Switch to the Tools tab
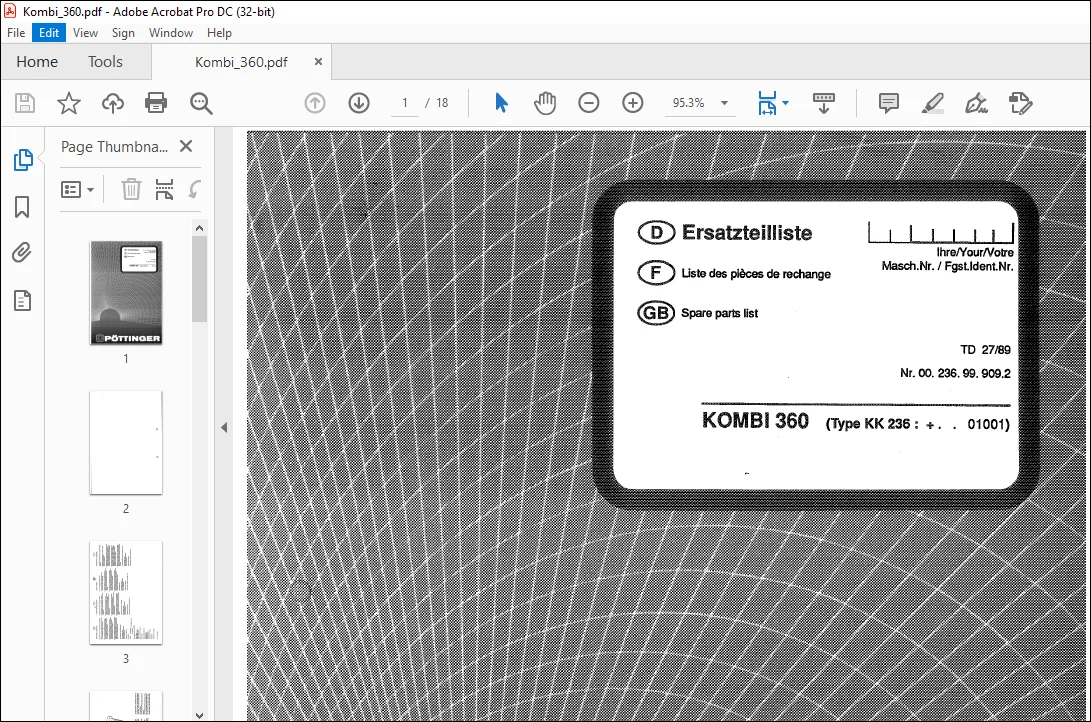Screen dimensions: 1091x722 click(105, 62)
